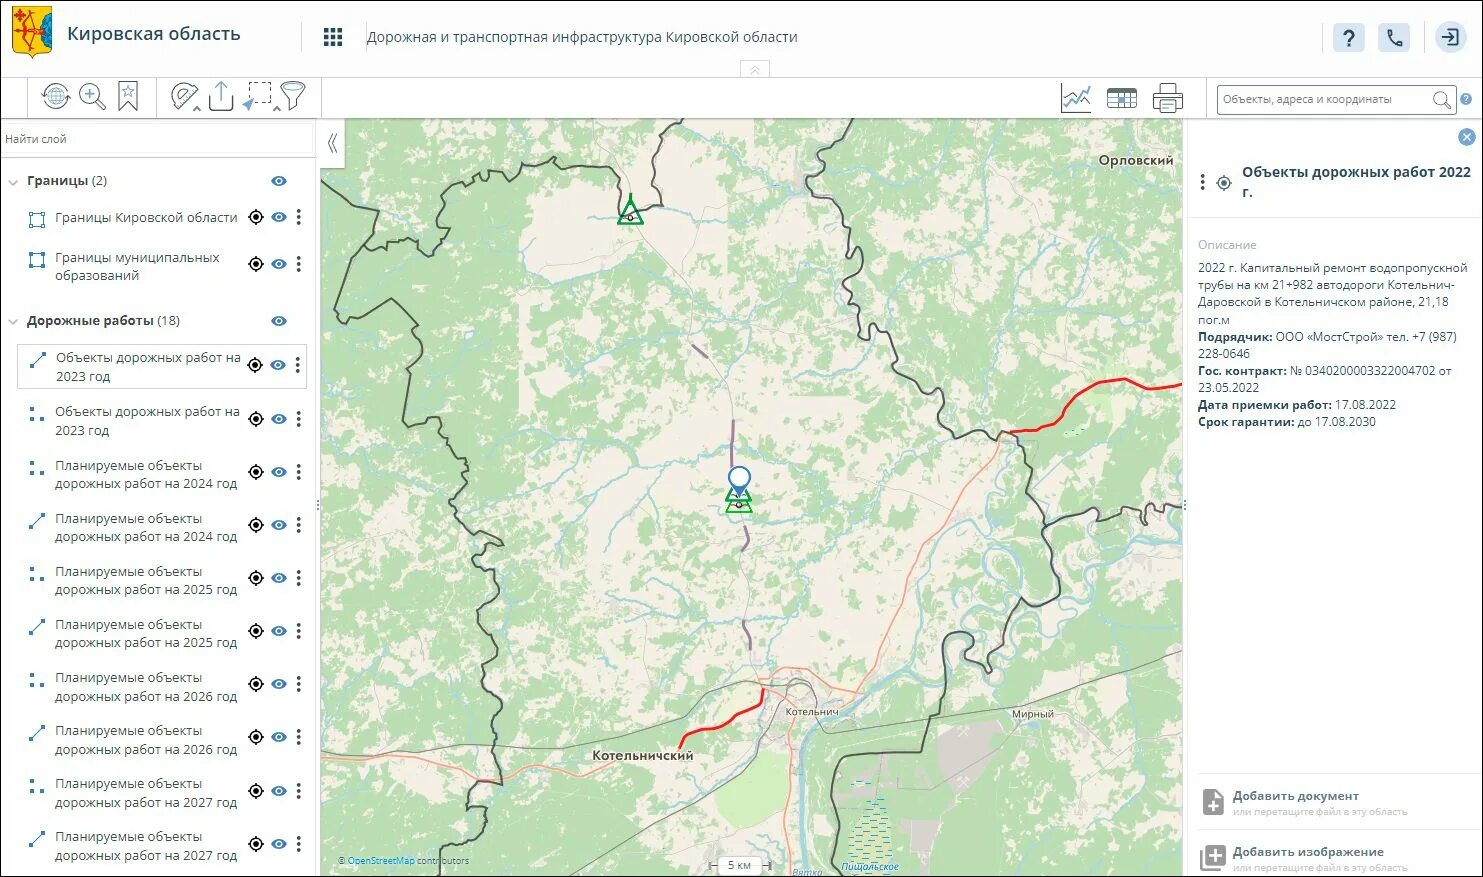
Task: Zoom to point layer Планируемые объекты 2027
Action: [256, 791]
